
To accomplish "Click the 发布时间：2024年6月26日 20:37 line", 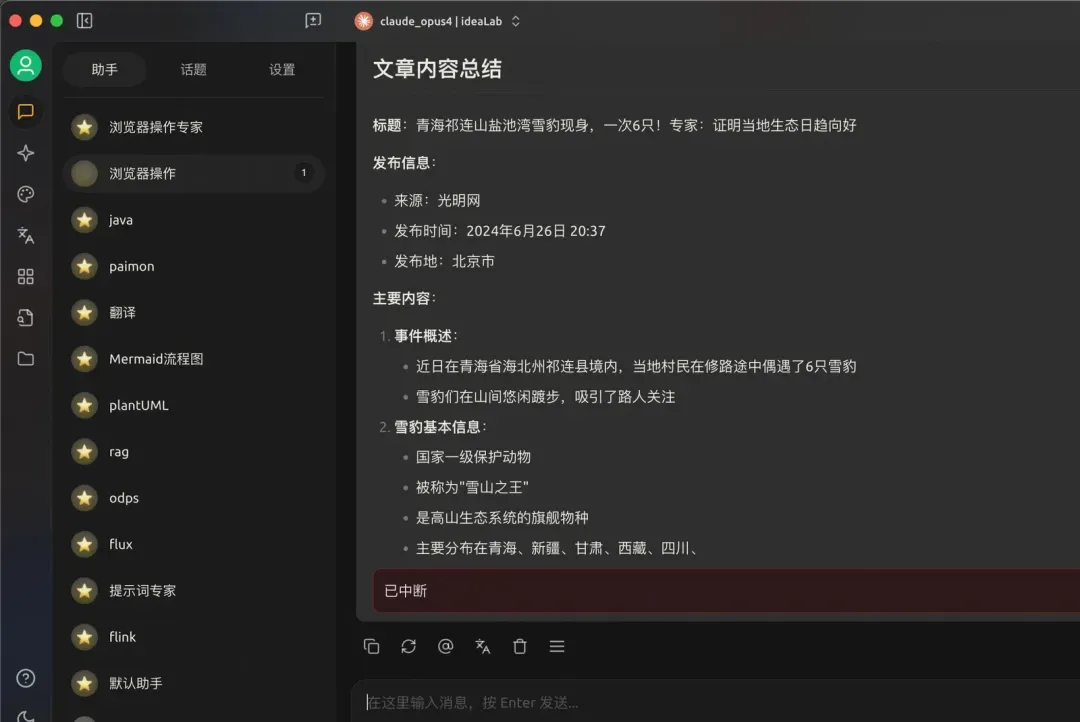I will click(500, 231).
